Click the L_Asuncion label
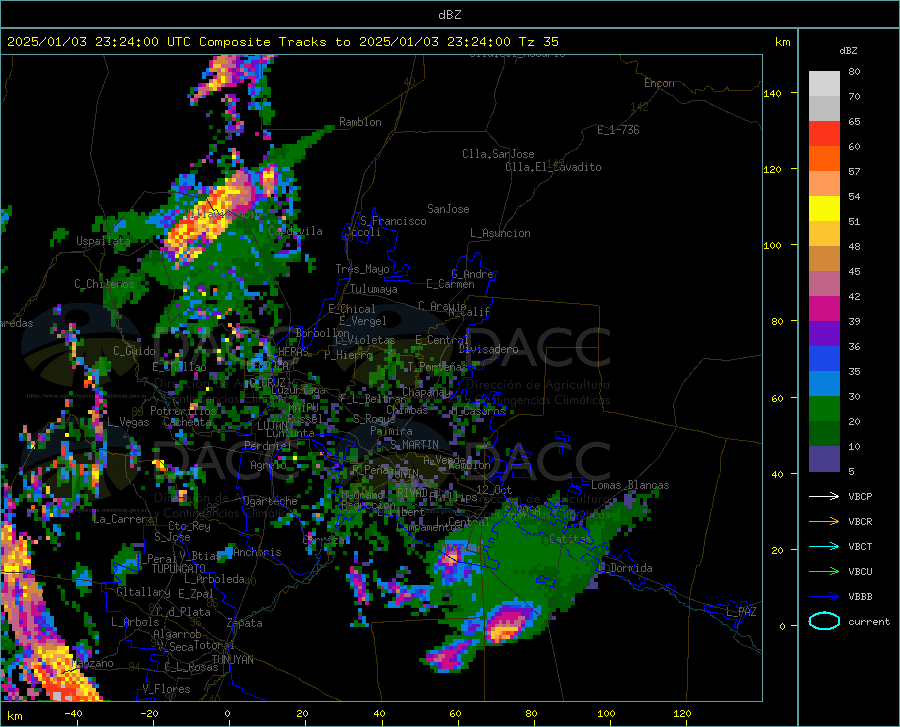Screen dimensions: 900x727 point(500,233)
